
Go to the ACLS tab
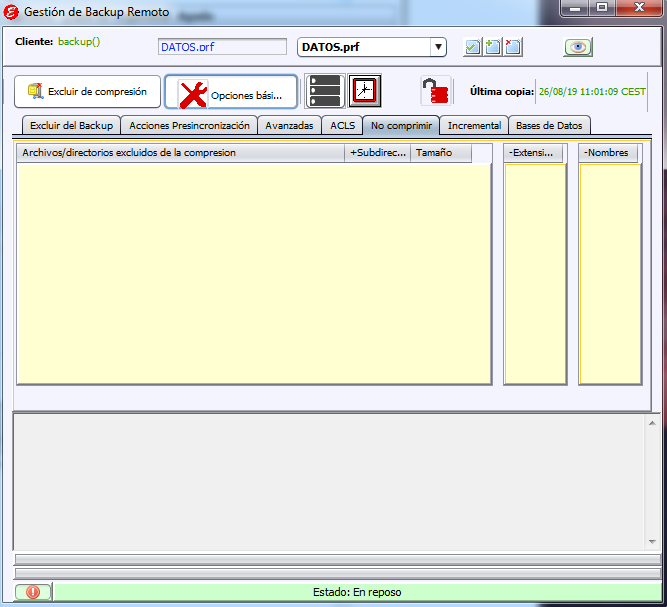point(342,126)
